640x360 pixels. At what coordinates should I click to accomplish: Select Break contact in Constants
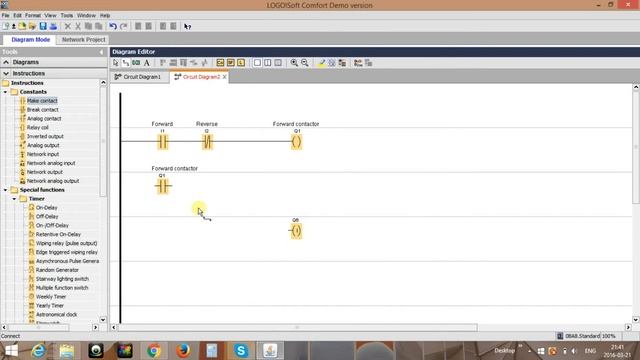click(x=42, y=109)
